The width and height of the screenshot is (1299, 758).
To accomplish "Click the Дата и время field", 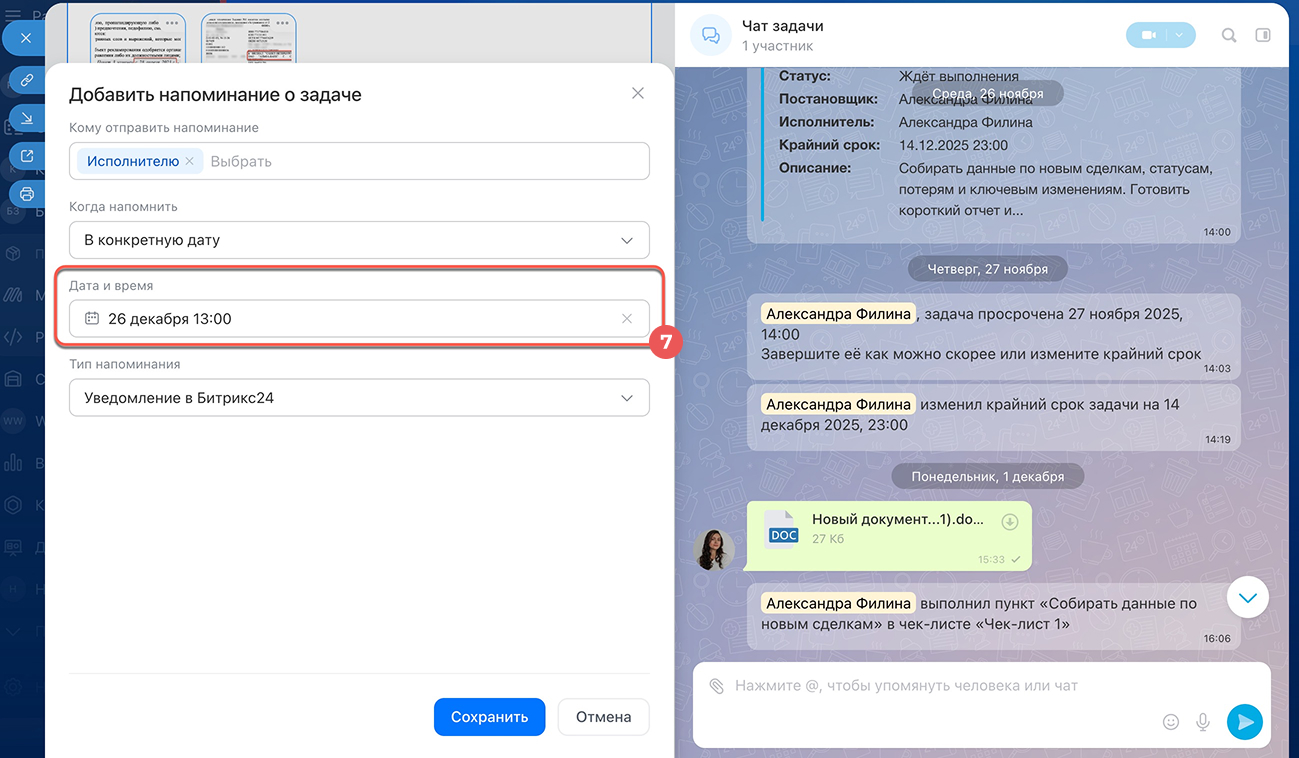I will [350, 319].
